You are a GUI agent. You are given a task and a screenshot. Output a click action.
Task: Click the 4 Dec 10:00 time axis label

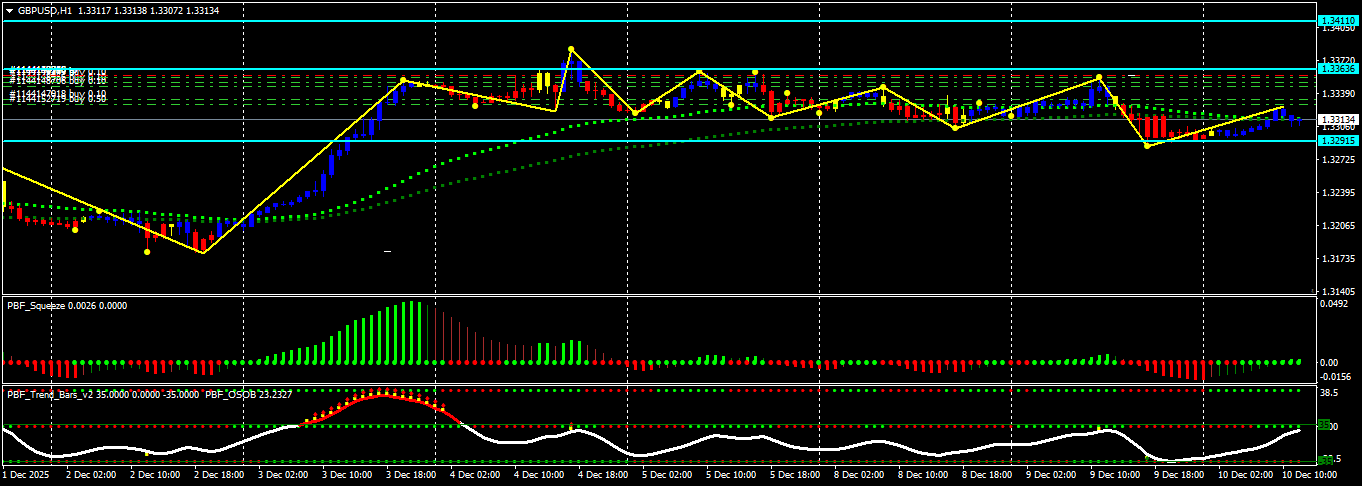tap(538, 474)
